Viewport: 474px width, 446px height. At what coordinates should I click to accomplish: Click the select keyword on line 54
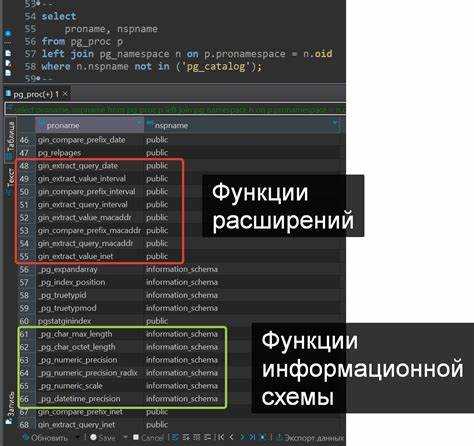click(59, 16)
